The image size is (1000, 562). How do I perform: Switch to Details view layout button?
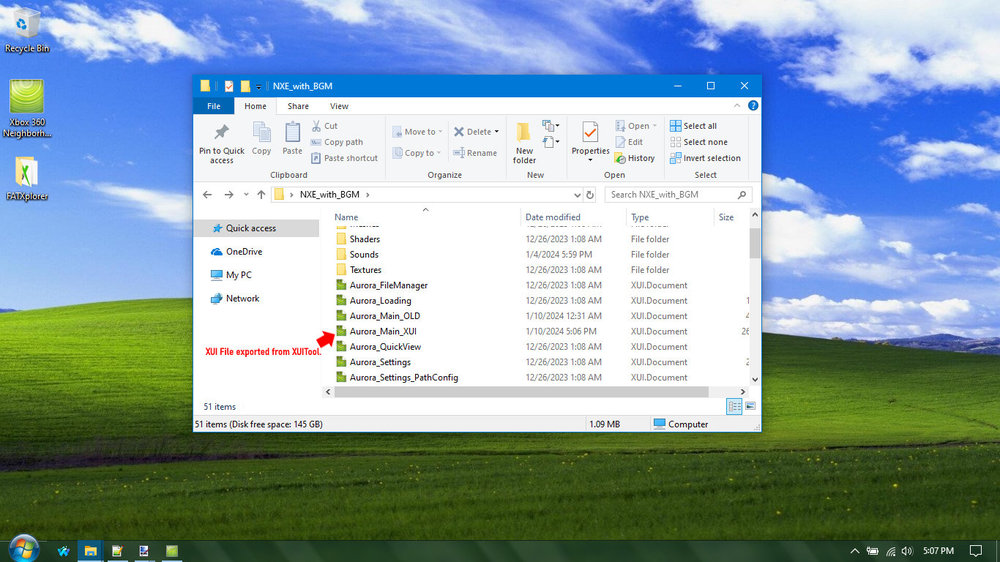(734, 406)
